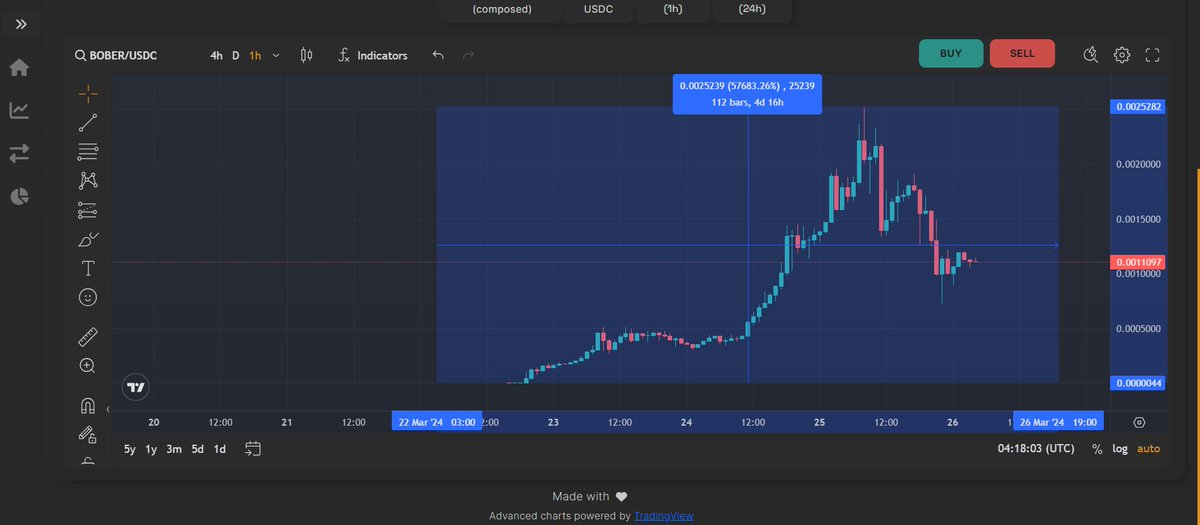The height and width of the screenshot is (525, 1200).
Task: Select the long position forecasting tool
Action: tap(88, 210)
